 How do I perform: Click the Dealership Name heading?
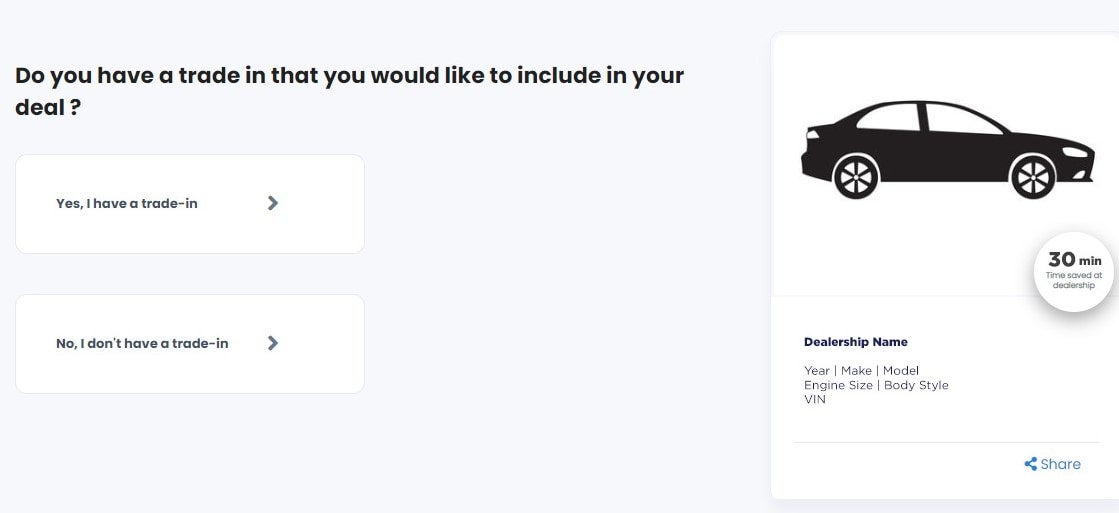coord(856,342)
